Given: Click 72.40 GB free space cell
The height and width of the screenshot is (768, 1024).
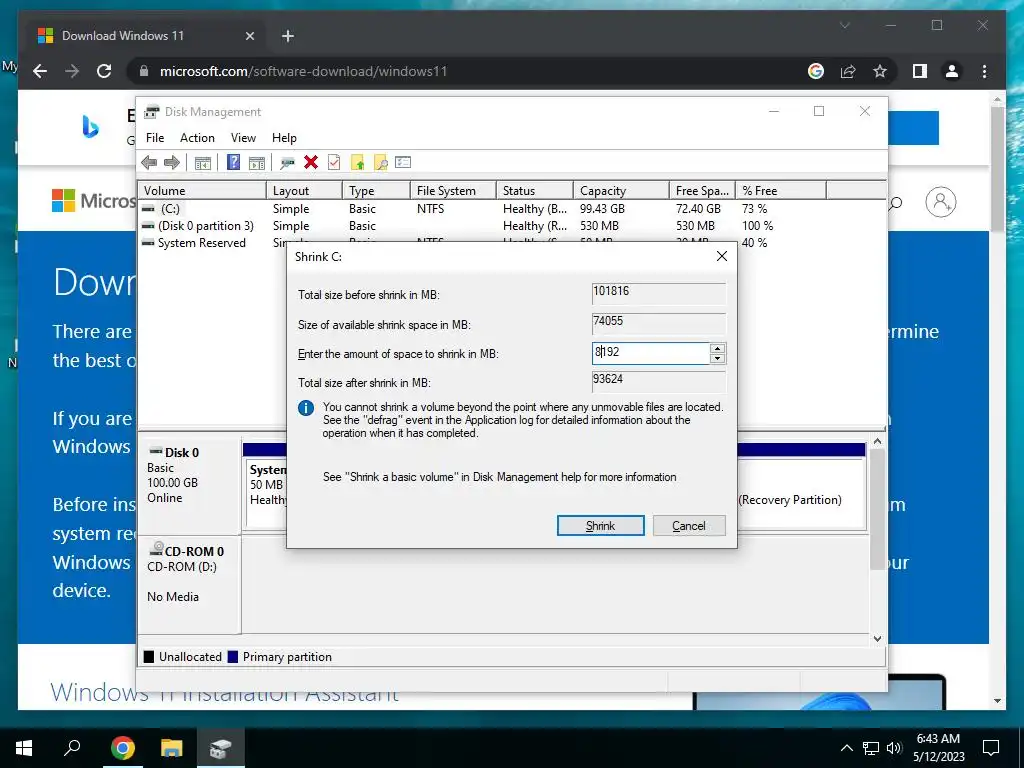Looking at the screenshot, I should (x=698, y=209).
